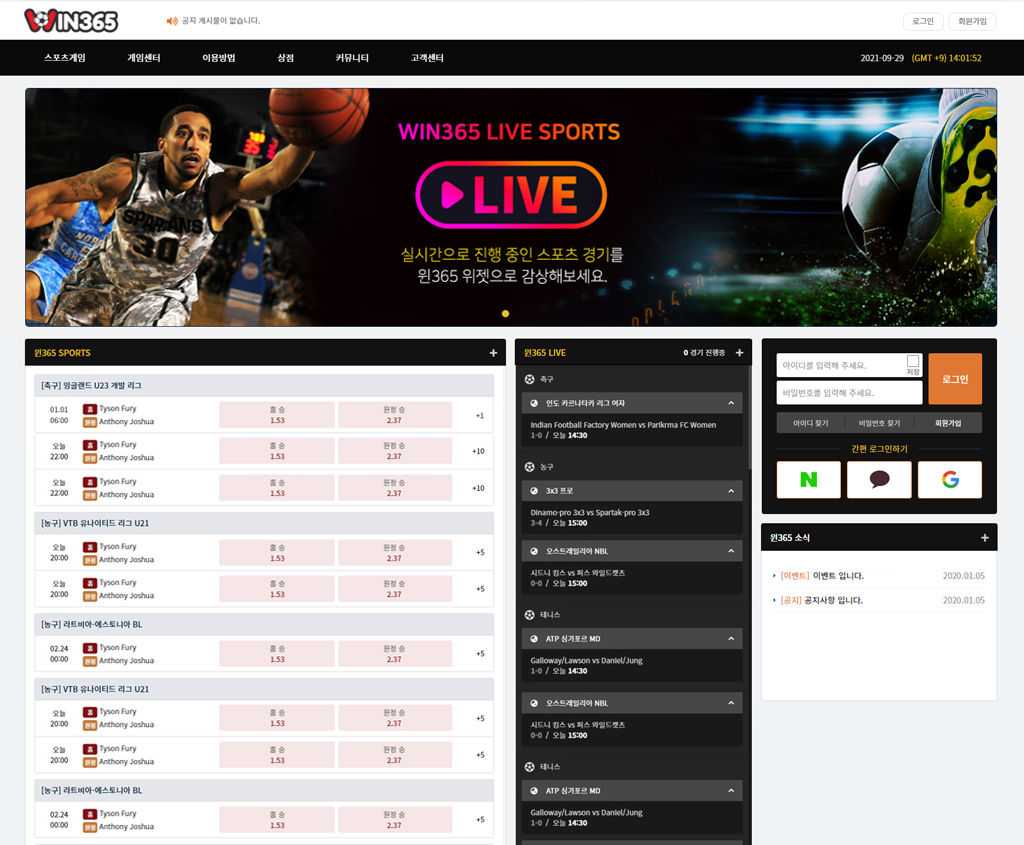Image resolution: width=1024 pixels, height=845 pixels.
Task: Log in with the KakaoTalk speech bubble icon
Action: pos(879,480)
